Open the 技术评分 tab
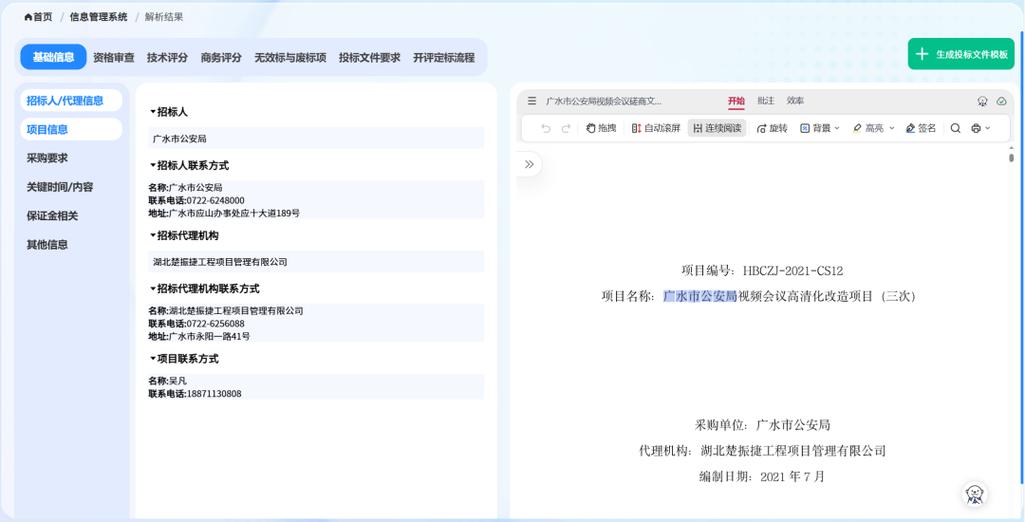Screen dimensions: 1025x522 (167, 57)
